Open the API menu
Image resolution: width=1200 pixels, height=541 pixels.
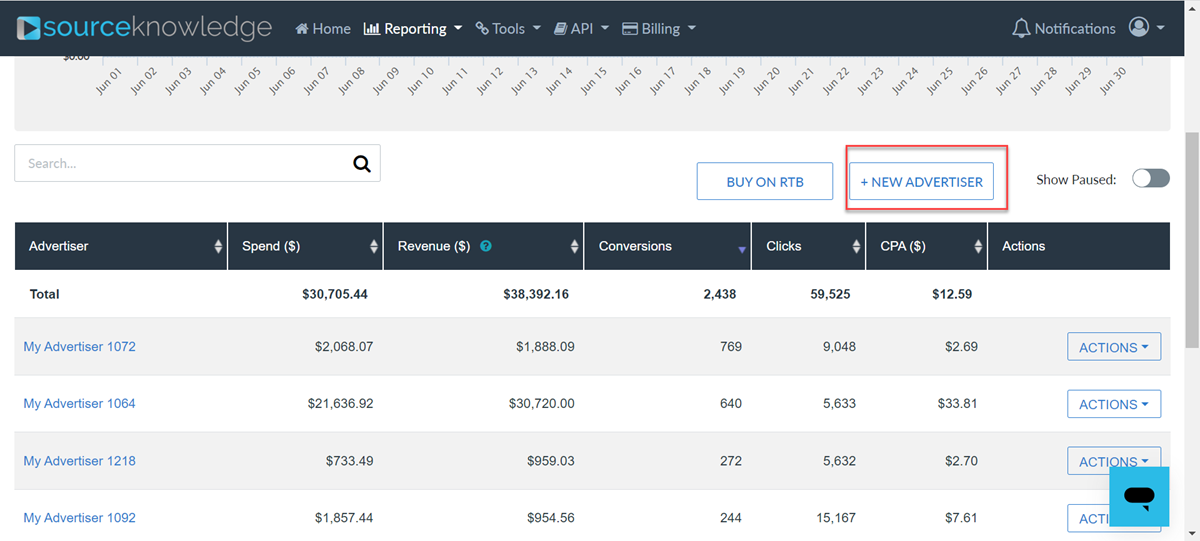click(x=581, y=29)
